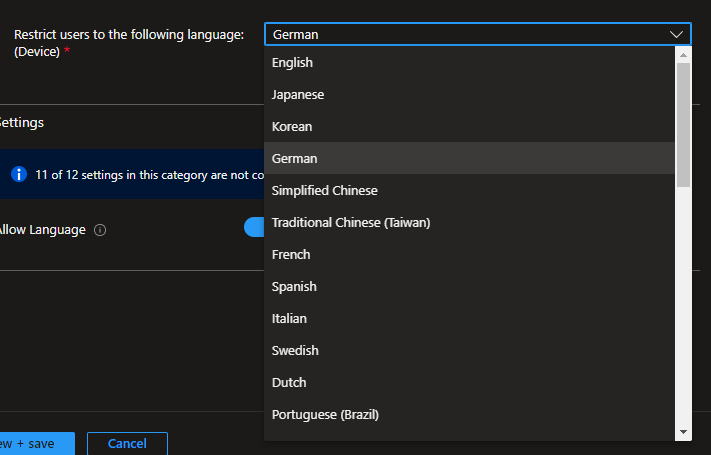Select English from the language list
The image size is (711, 455).
click(292, 62)
